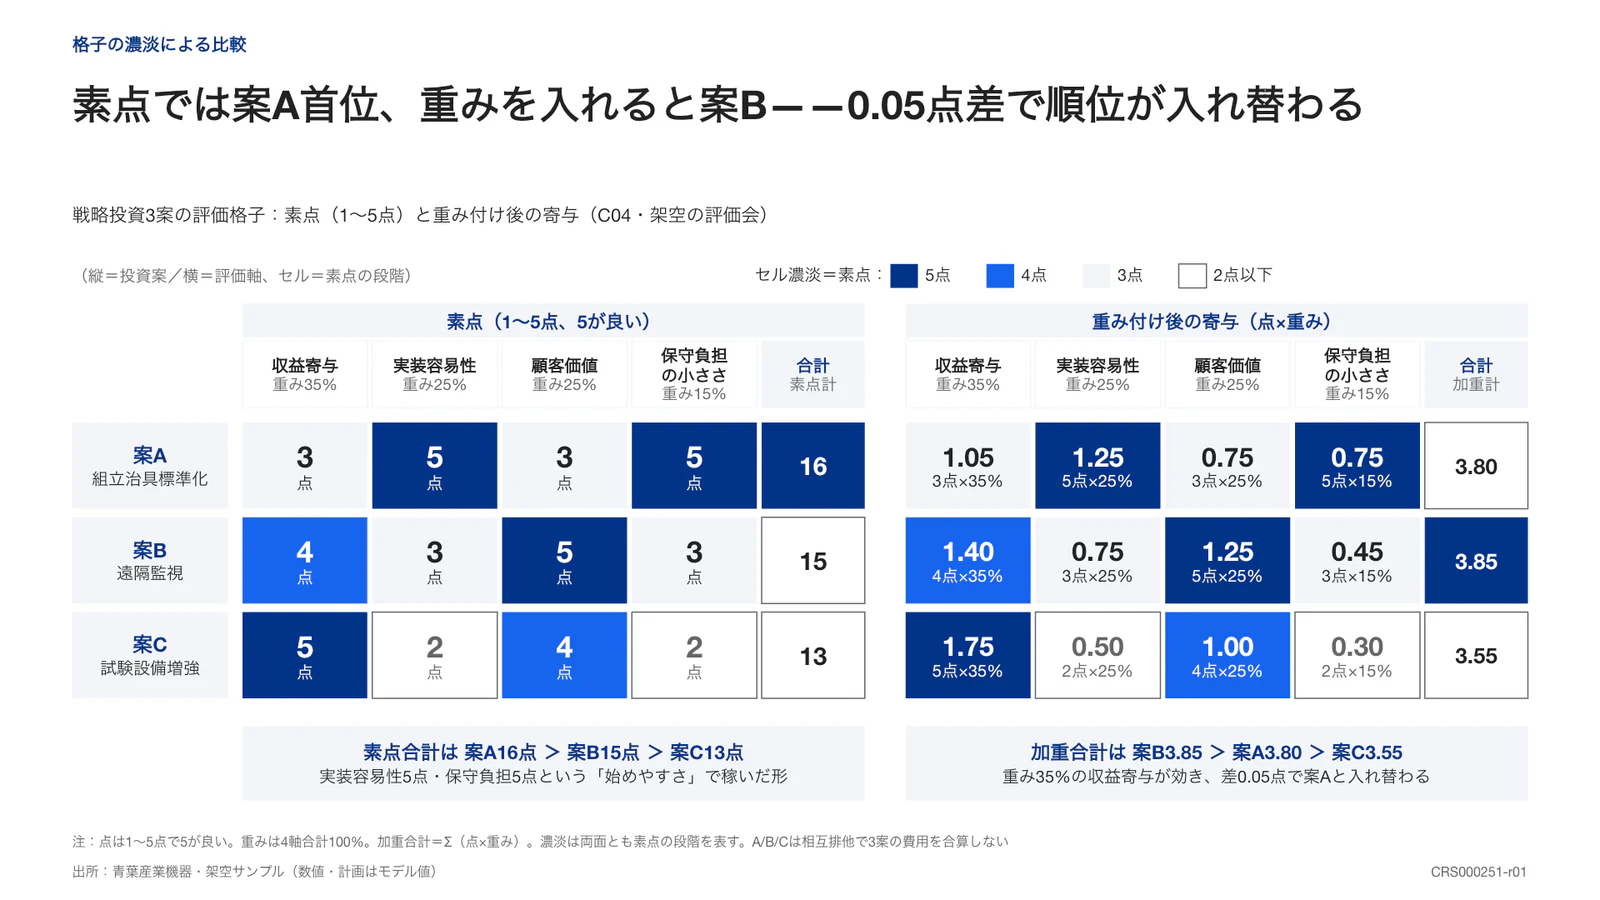
Task: Click the 1.75 cell labeled 5点×35%
Action: [x=968, y=655]
